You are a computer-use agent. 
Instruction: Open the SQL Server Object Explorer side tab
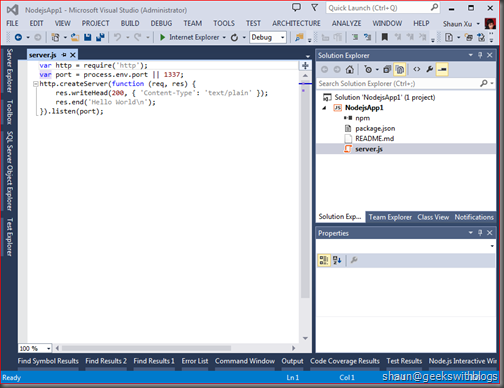pos(9,171)
